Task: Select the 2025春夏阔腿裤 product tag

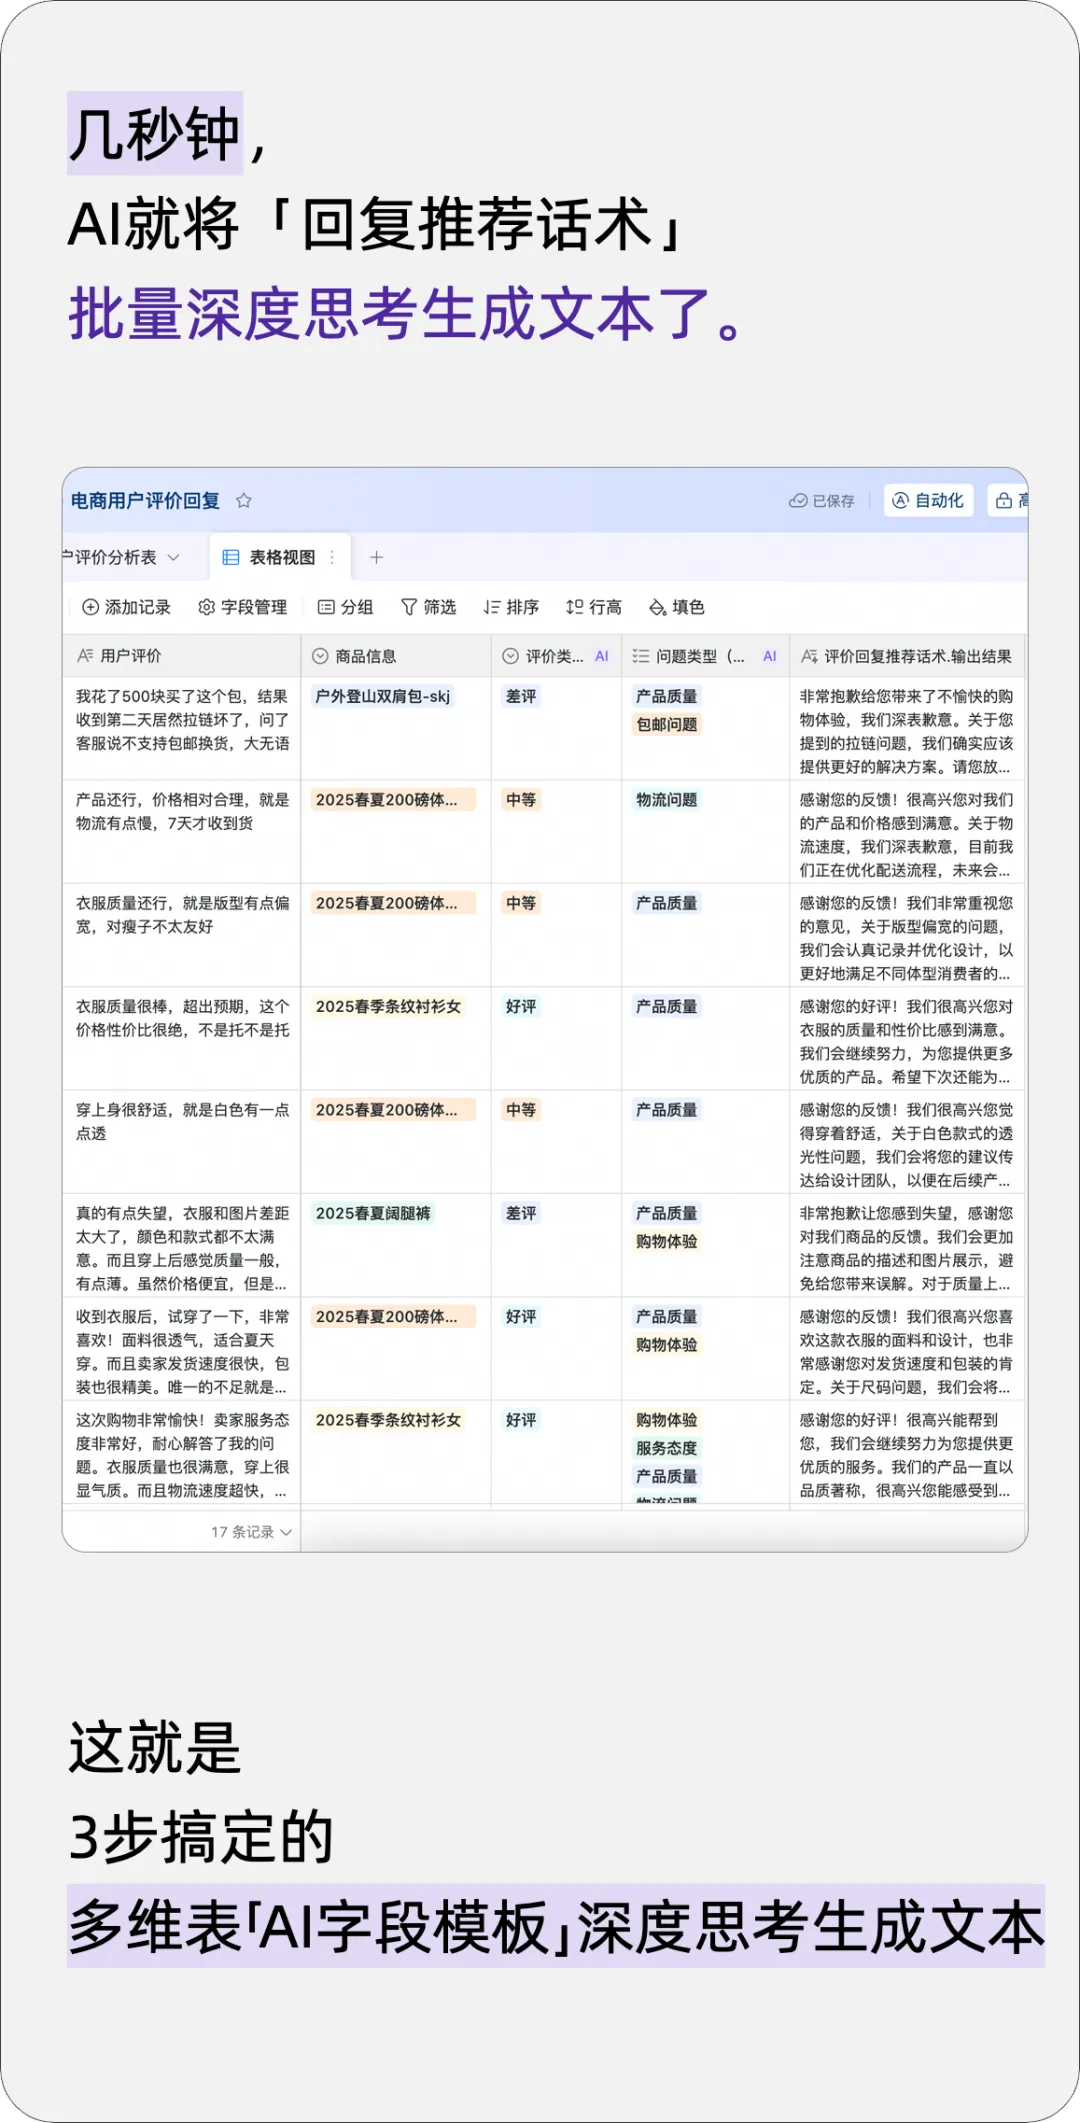Action: point(373,1213)
